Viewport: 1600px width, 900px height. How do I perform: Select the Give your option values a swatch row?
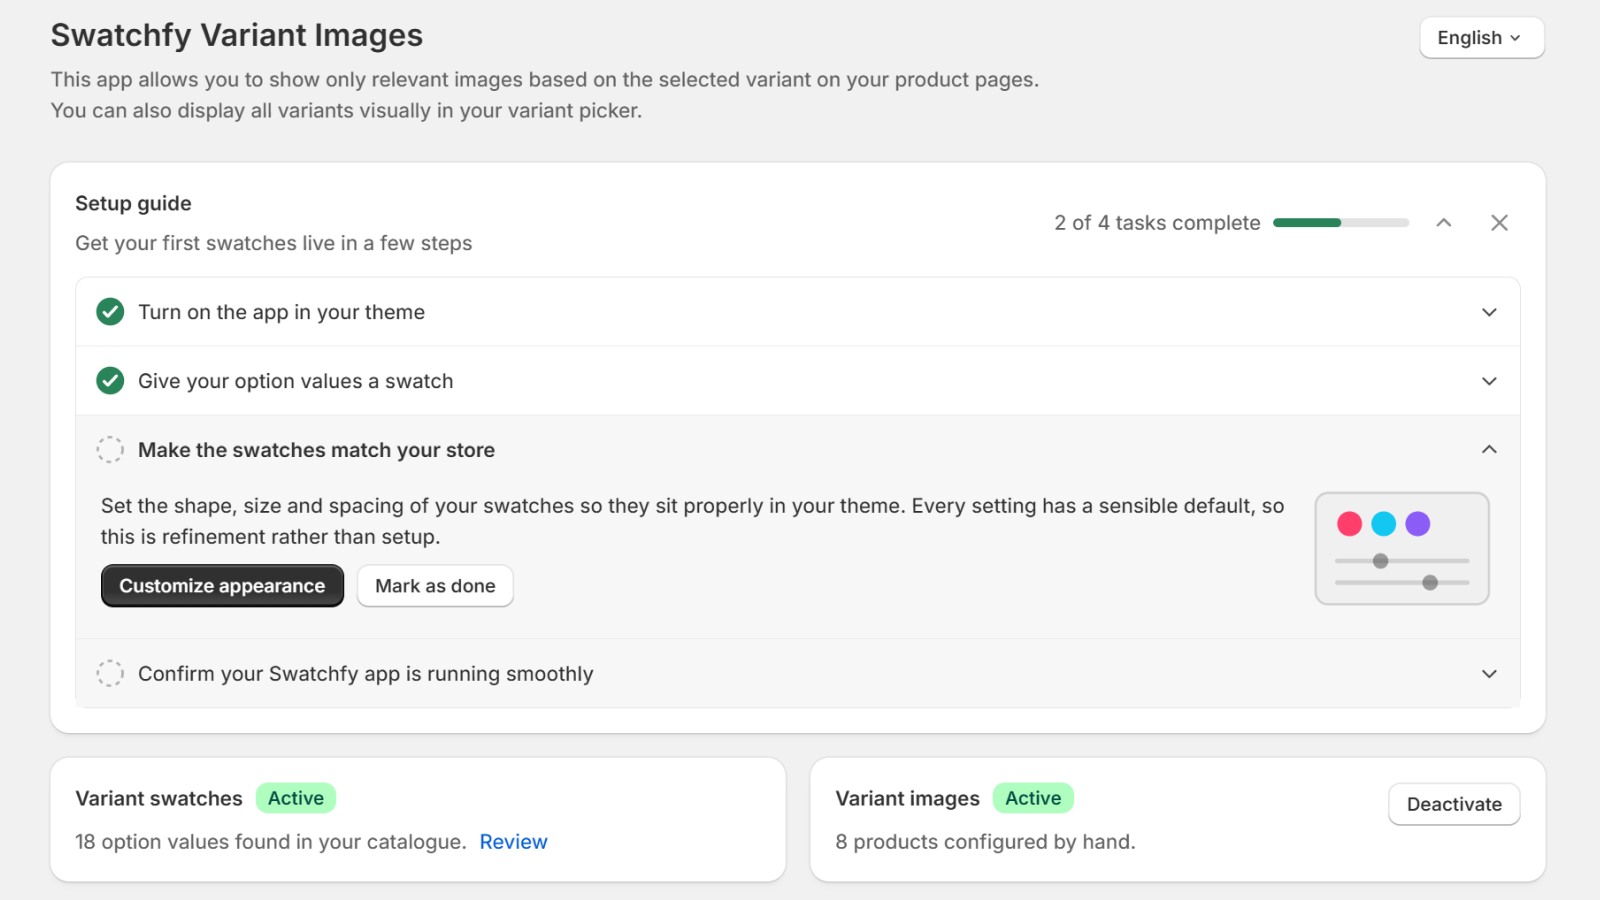click(x=798, y=381)
